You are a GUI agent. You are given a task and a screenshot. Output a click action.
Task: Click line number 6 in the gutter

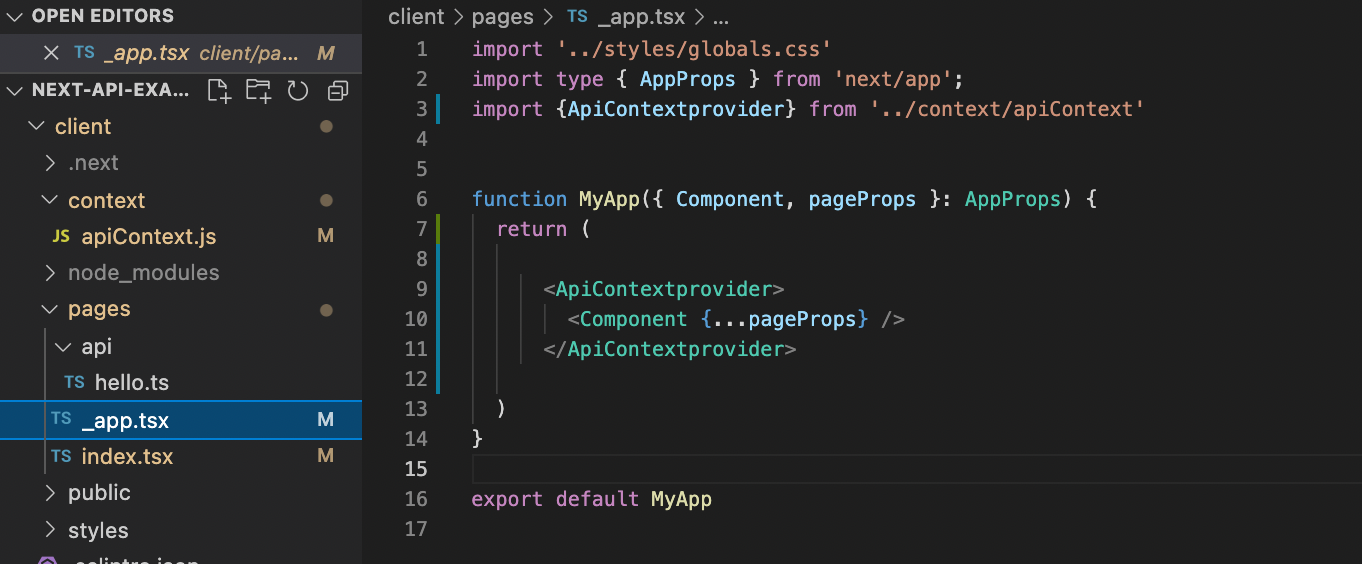pos(421,199)
